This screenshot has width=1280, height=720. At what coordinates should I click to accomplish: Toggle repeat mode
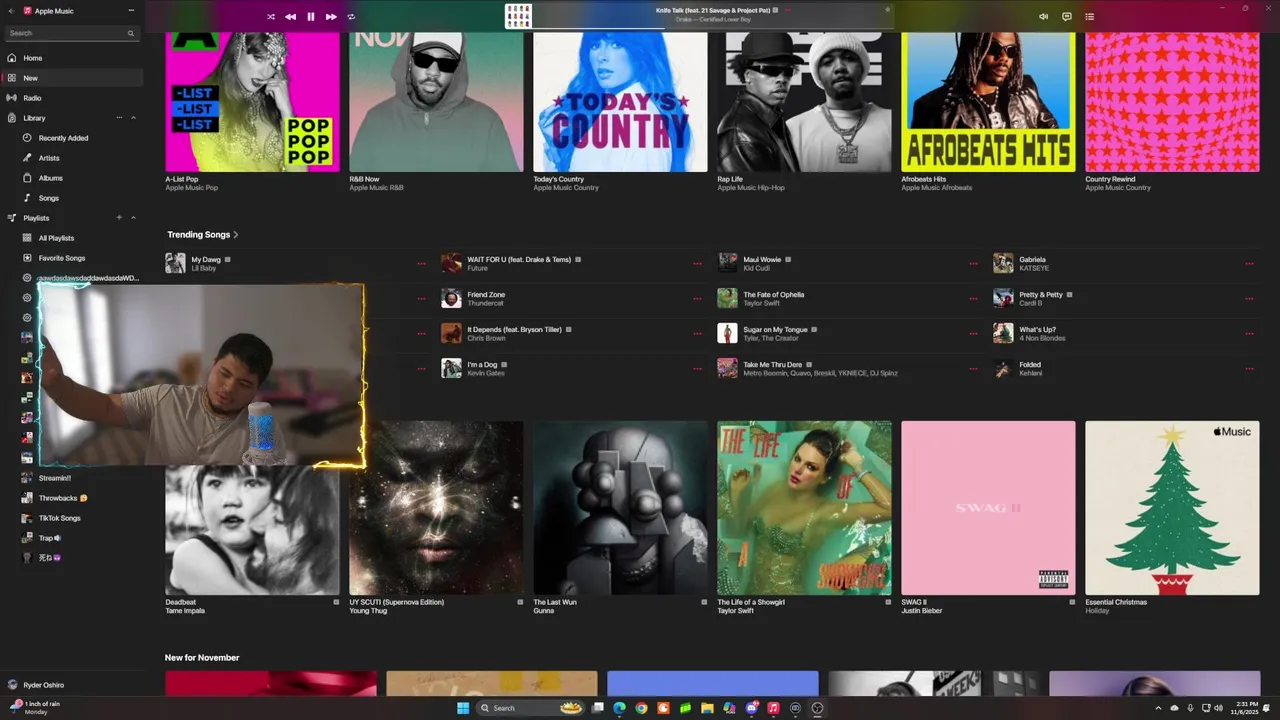(351, 17)
